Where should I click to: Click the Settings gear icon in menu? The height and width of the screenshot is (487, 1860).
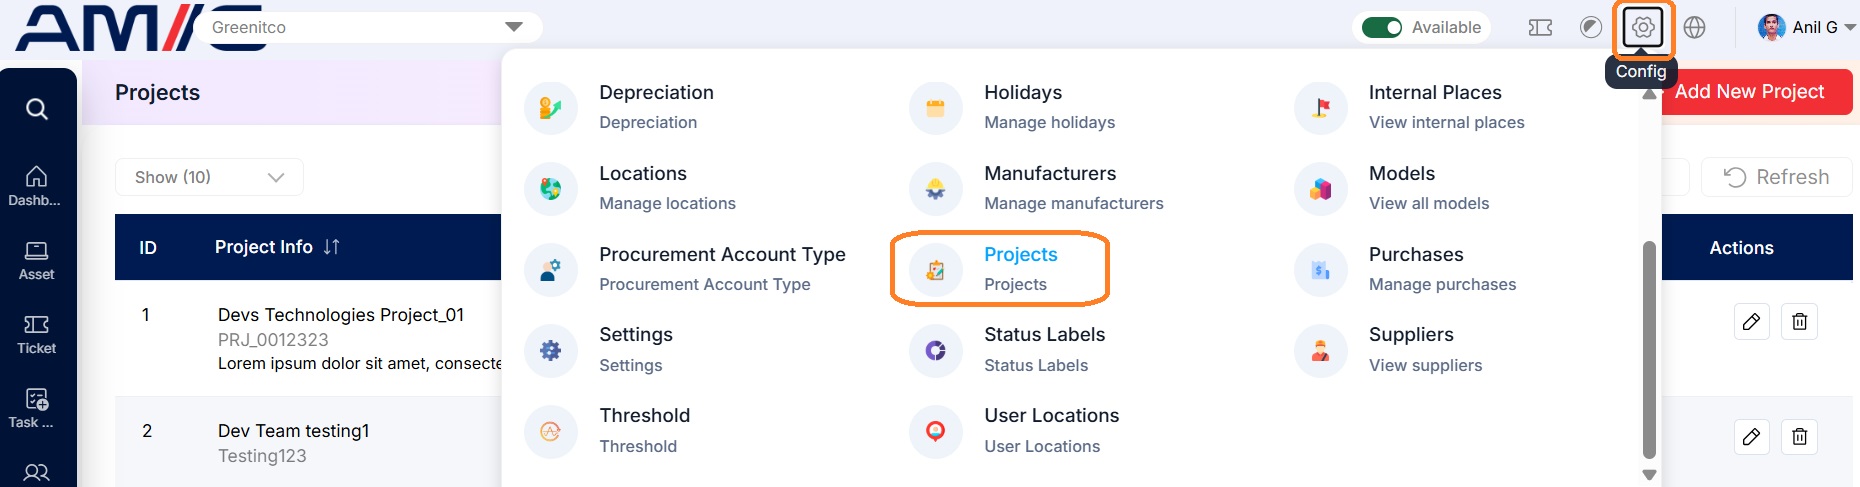(x=550, y=351)
